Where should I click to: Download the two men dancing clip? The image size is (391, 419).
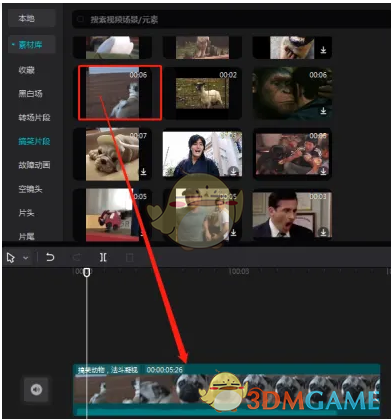(x=233, y=232)
